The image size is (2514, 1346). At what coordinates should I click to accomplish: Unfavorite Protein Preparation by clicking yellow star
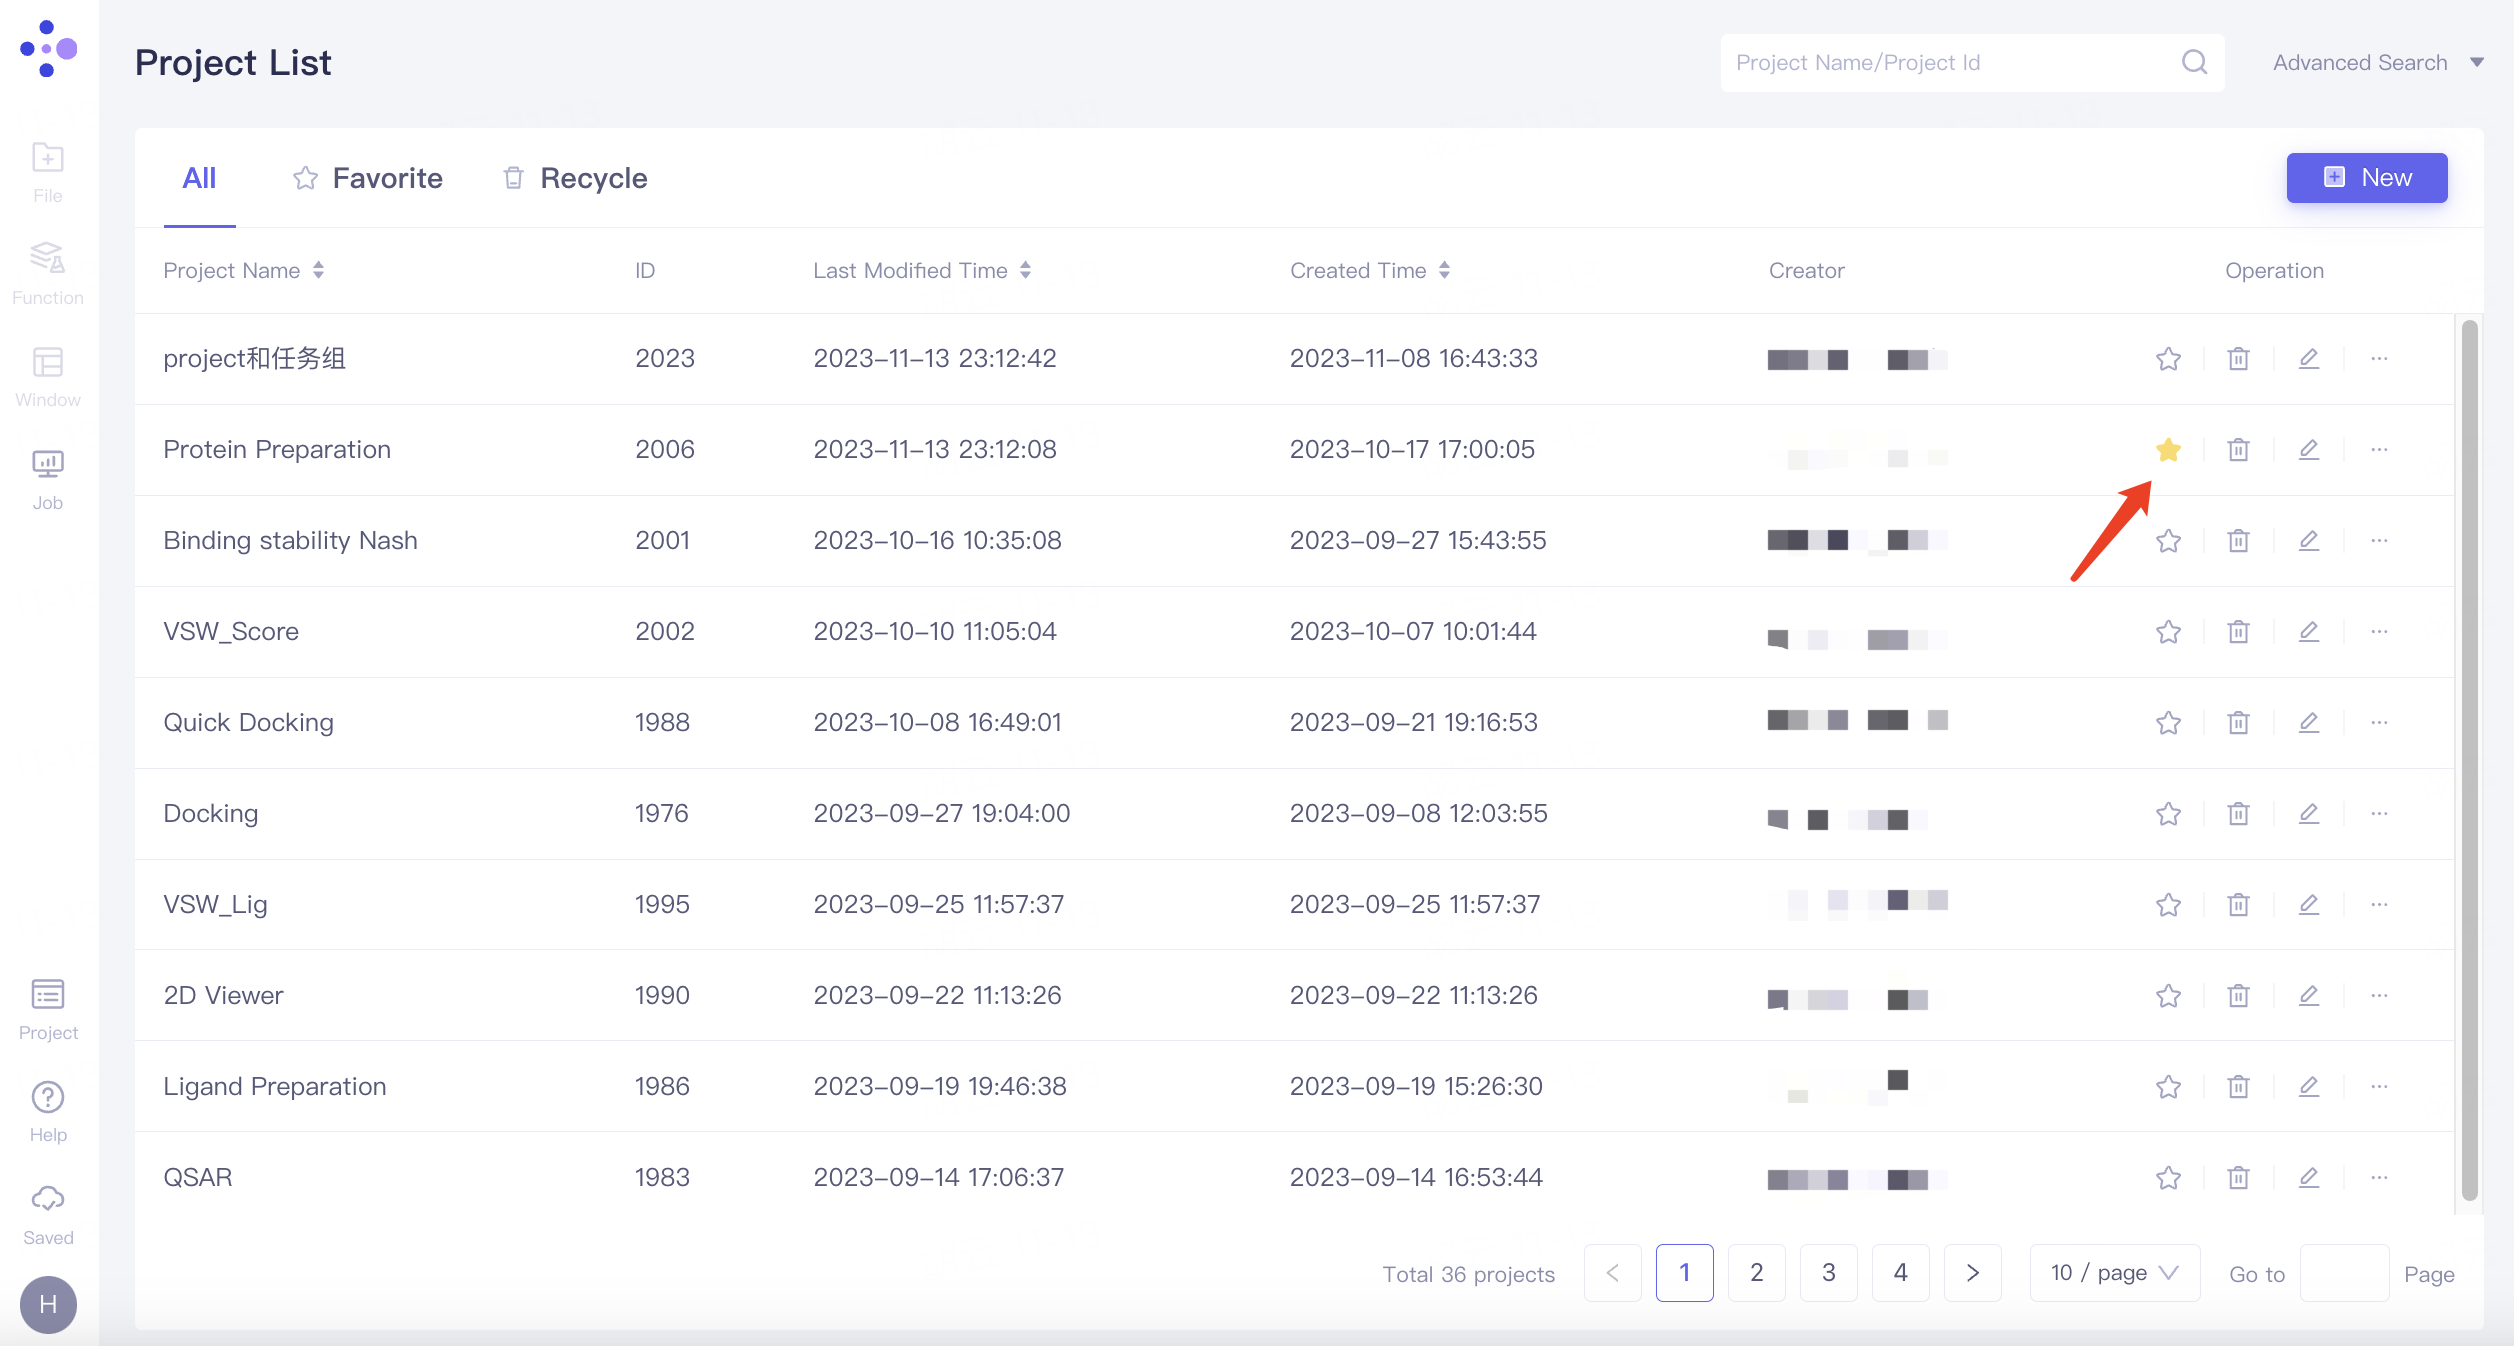coord(2168,450)
